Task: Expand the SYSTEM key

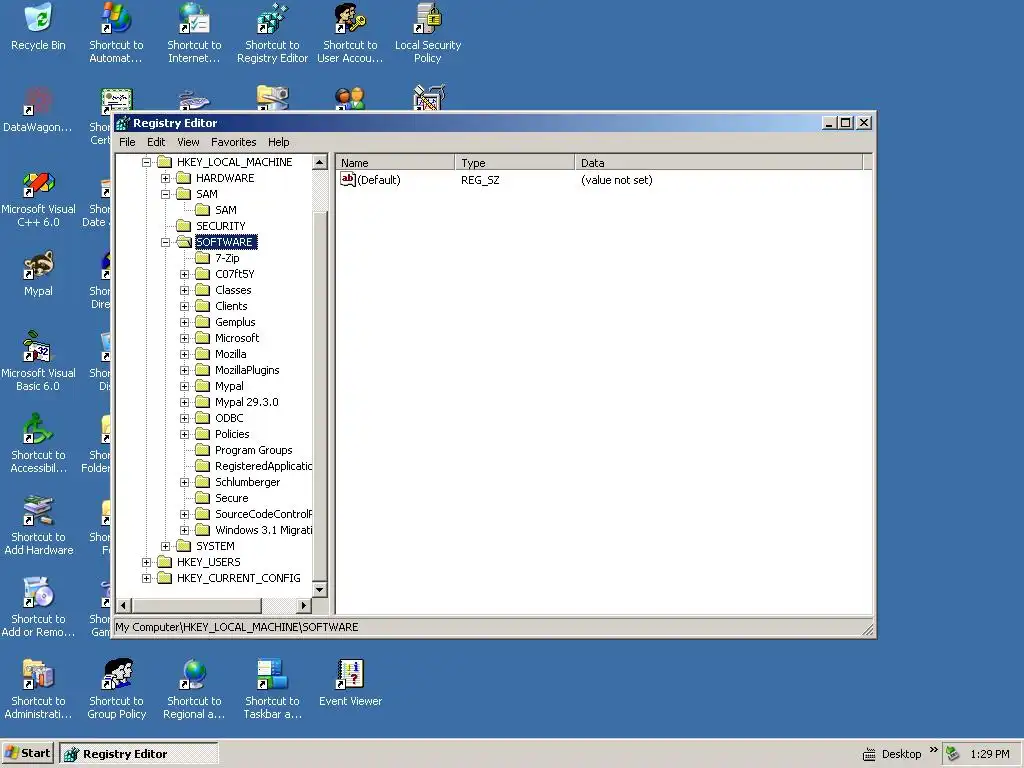Action: click(x=165, y=546)
